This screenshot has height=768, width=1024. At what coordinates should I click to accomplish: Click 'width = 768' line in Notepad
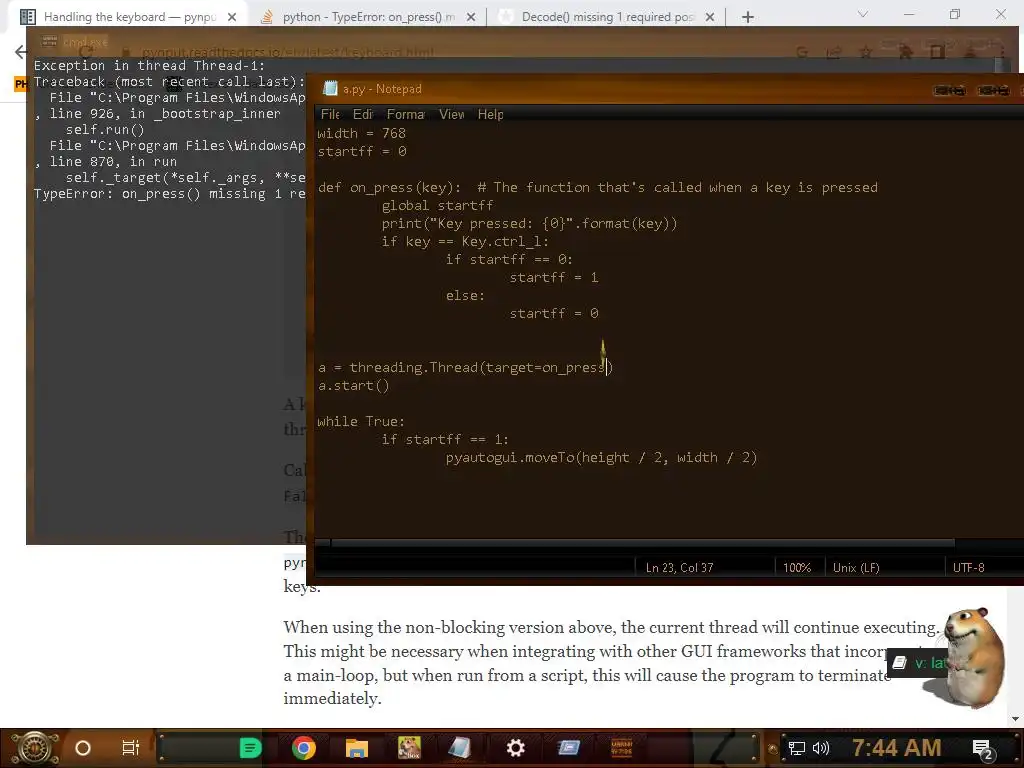(361, 133)
